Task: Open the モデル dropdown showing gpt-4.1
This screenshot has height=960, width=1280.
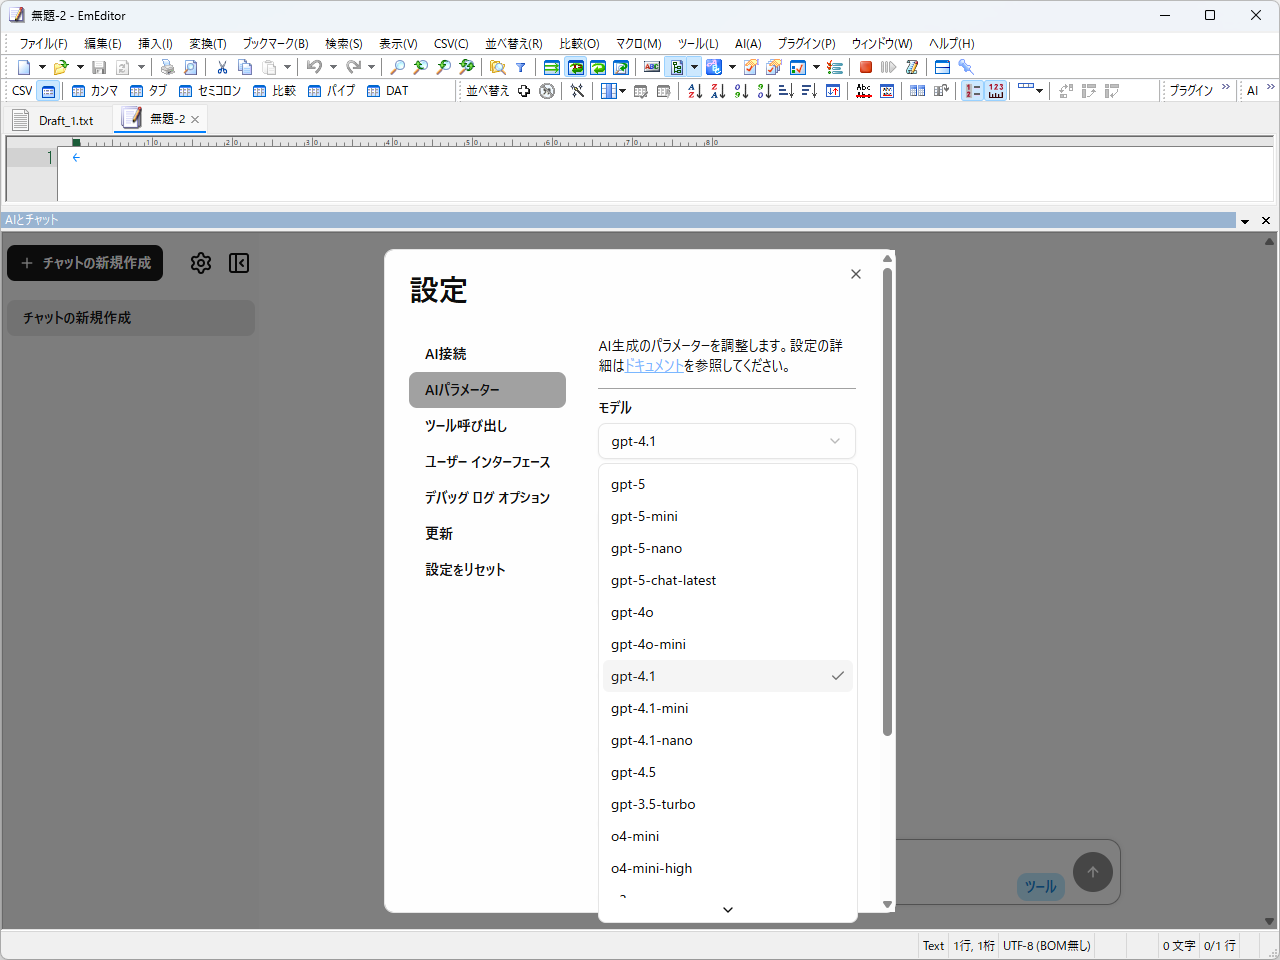Action: tap(727, 441)
